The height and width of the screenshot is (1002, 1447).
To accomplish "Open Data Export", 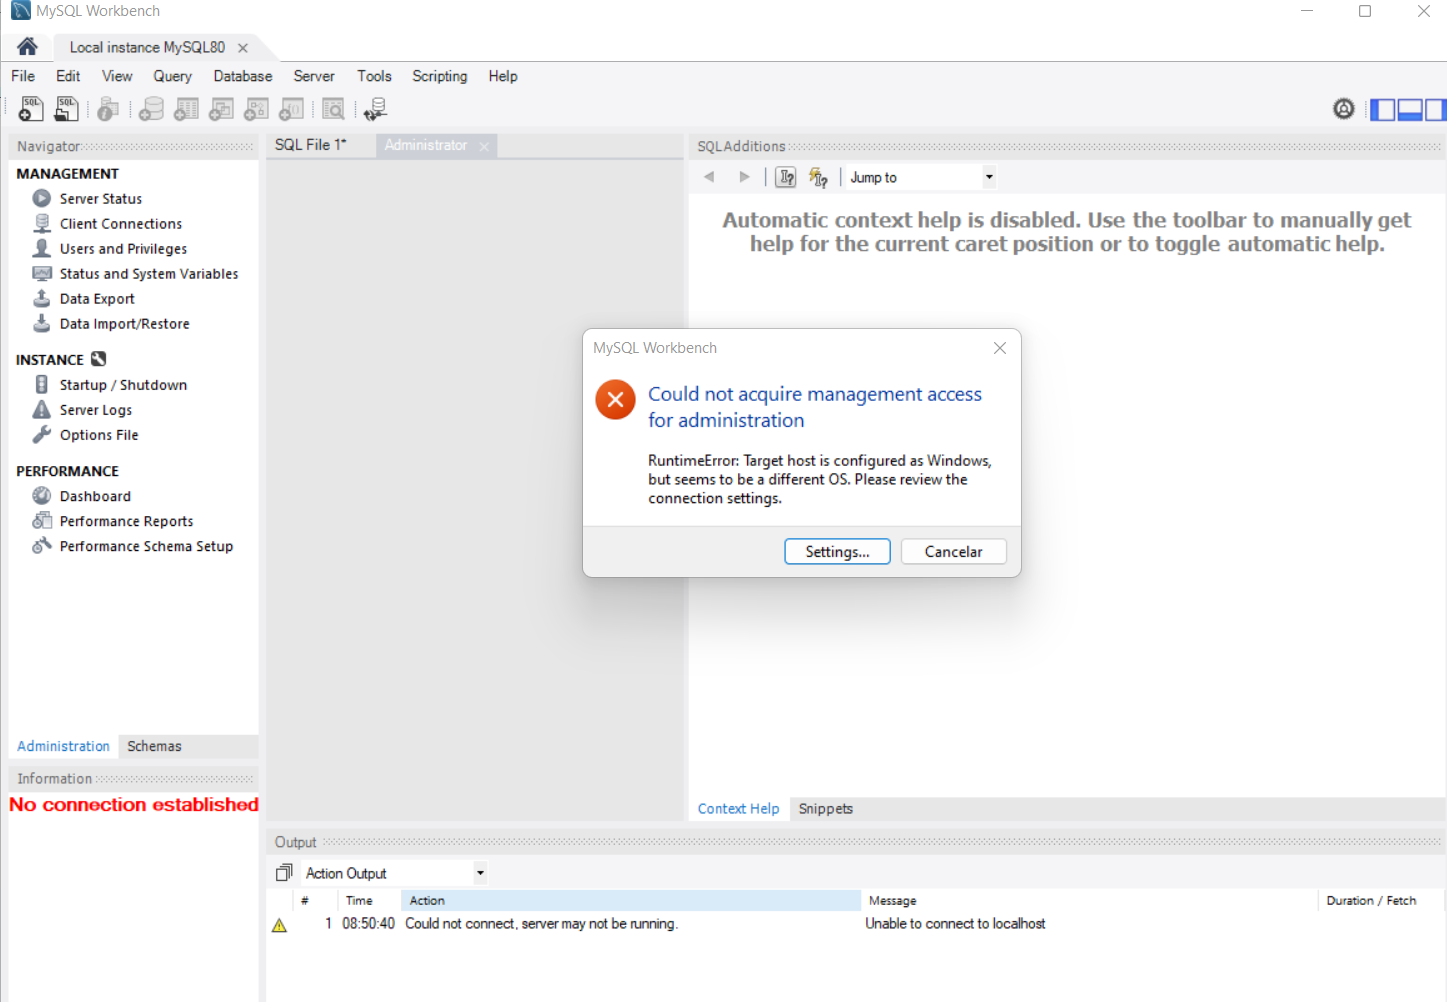I will [x=96, y=299].
